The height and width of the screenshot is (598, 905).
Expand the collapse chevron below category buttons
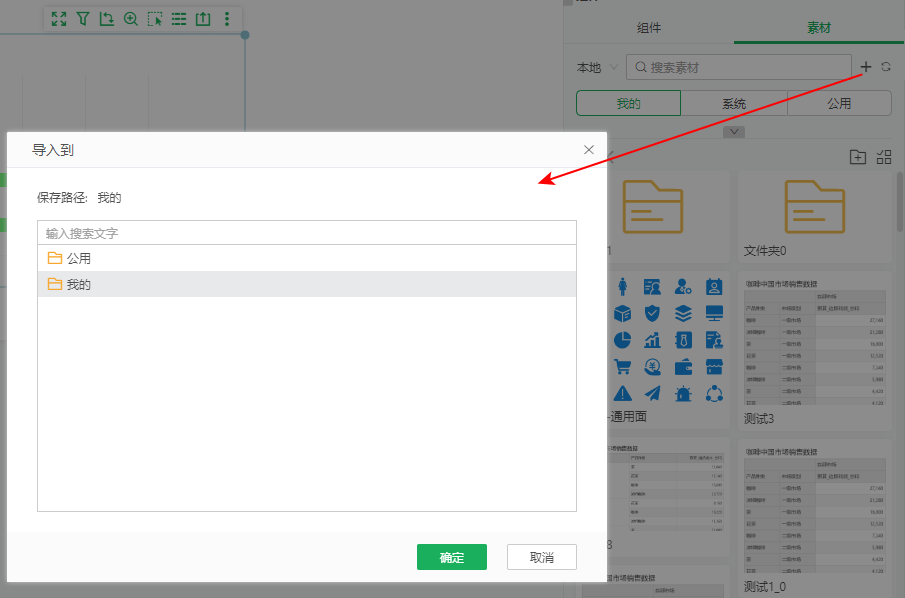[x=735, y=131]
